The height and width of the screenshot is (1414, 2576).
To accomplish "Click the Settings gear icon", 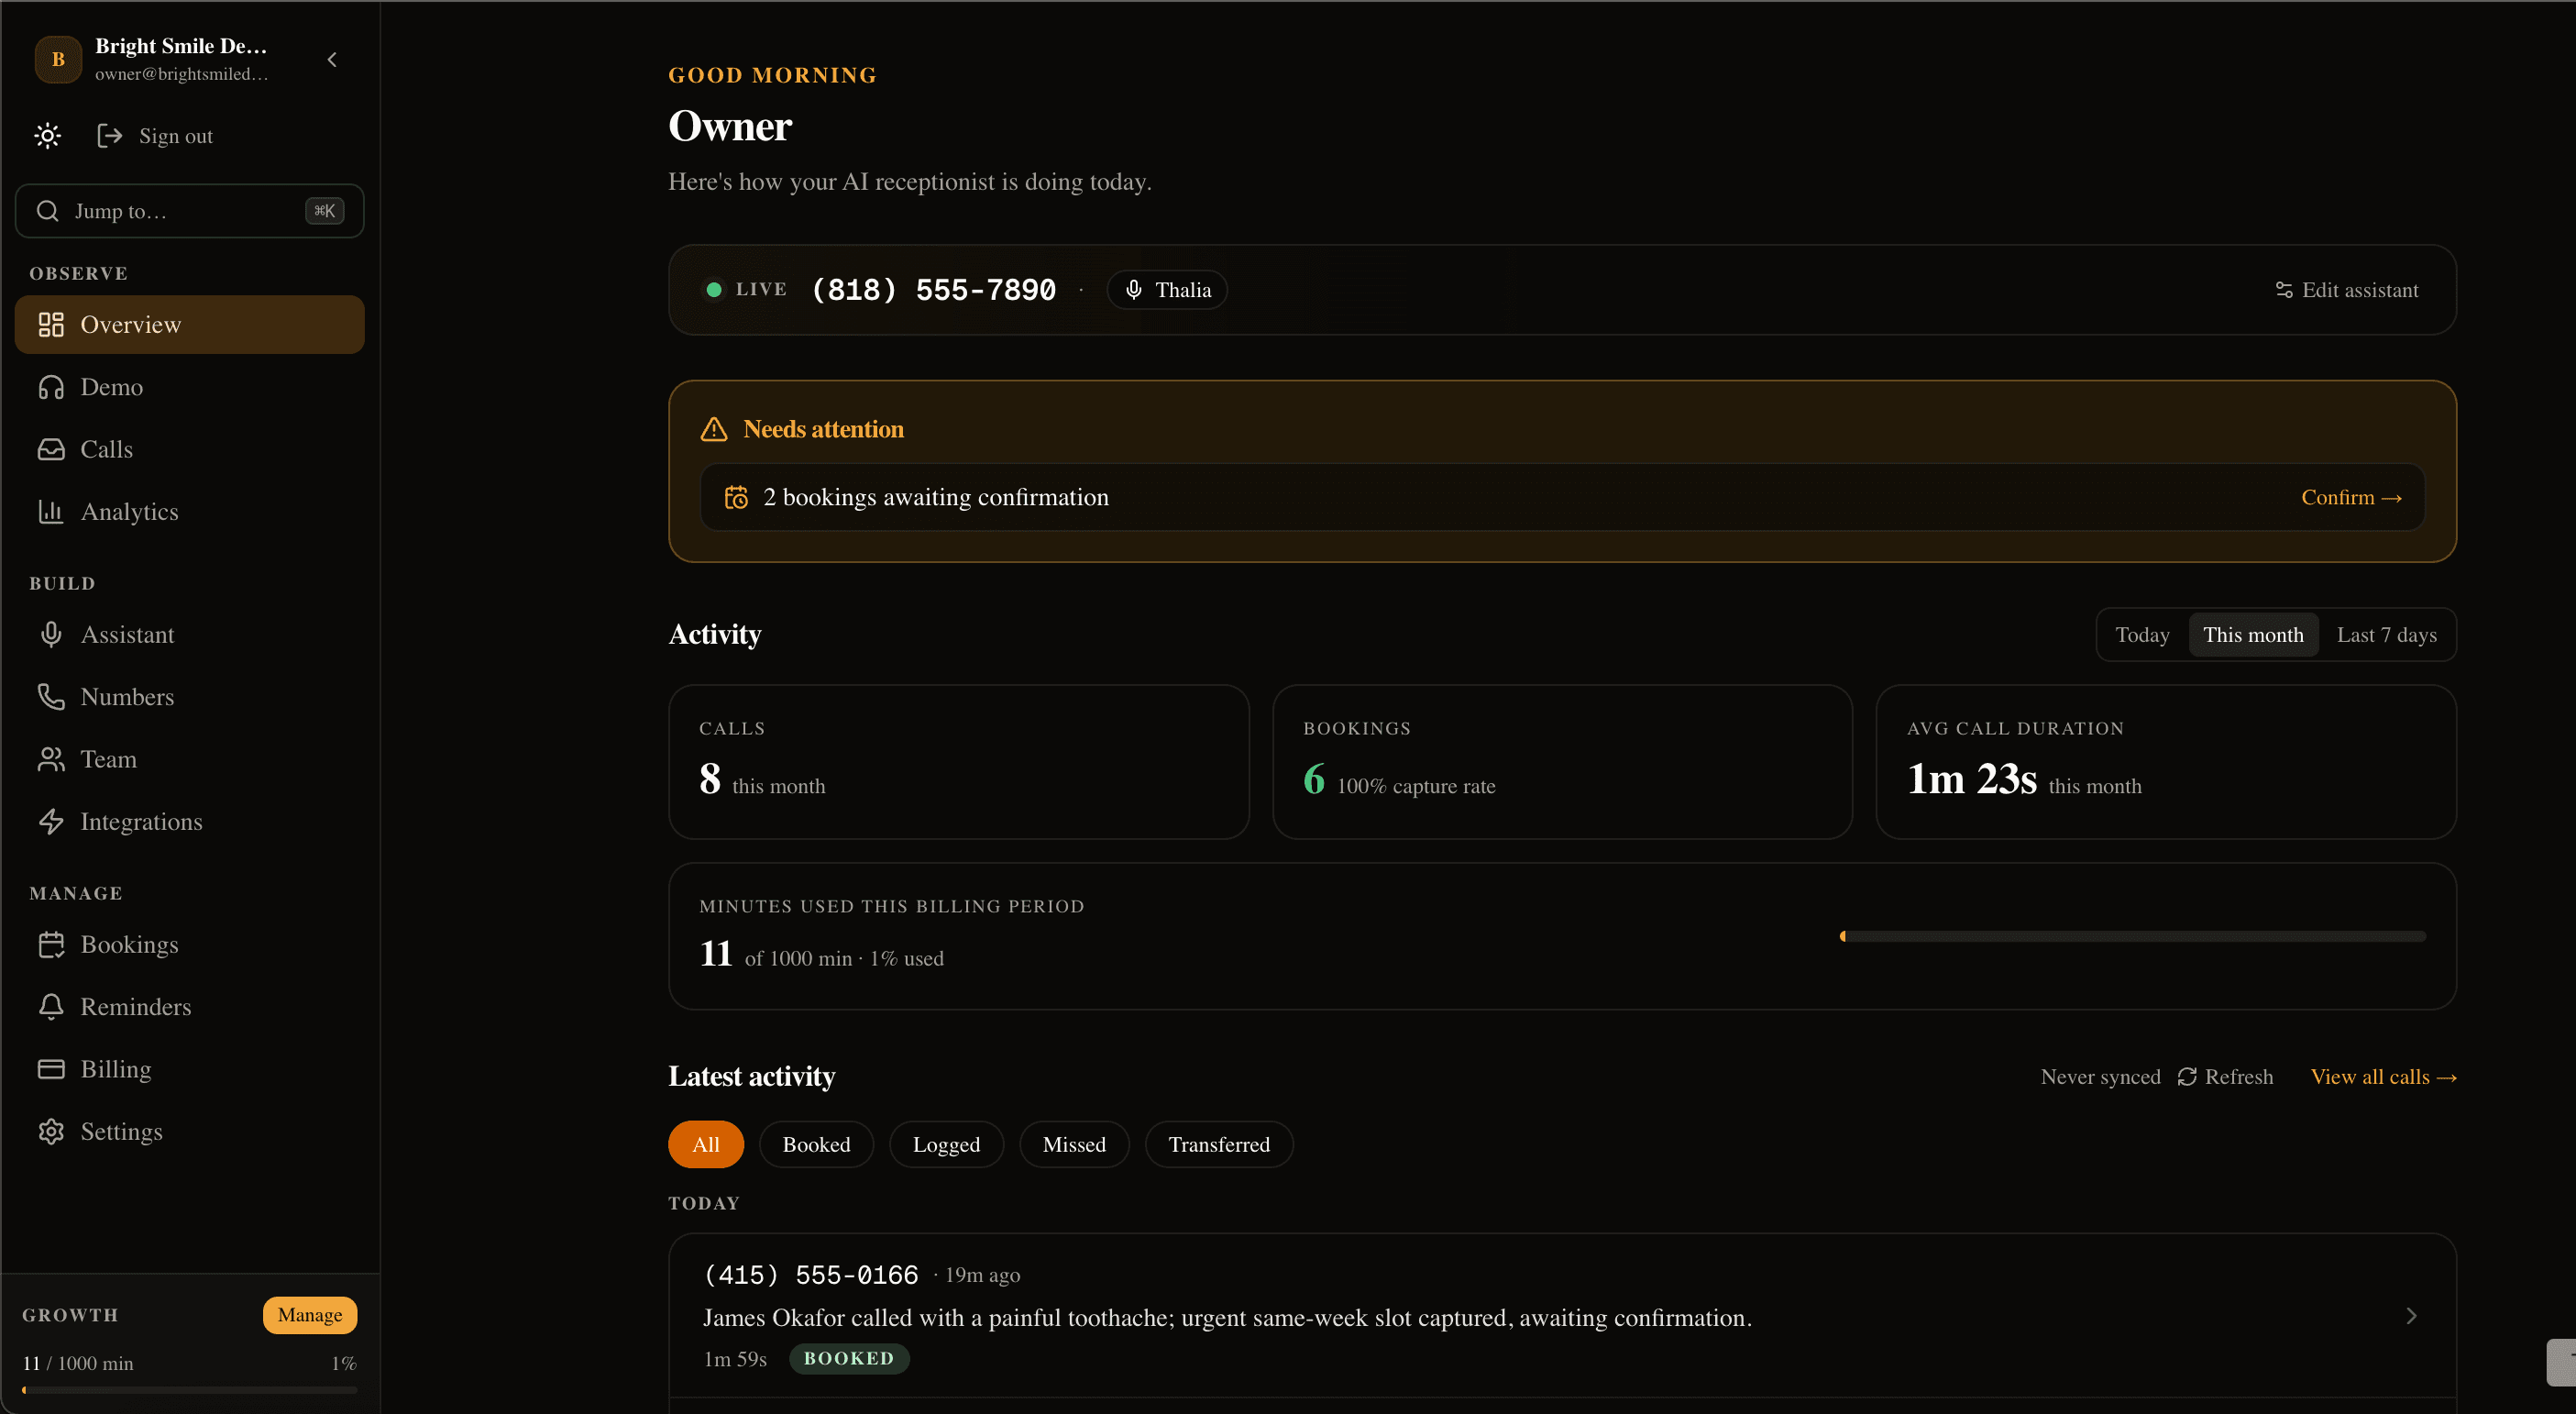I will (x=51, y=1131).
